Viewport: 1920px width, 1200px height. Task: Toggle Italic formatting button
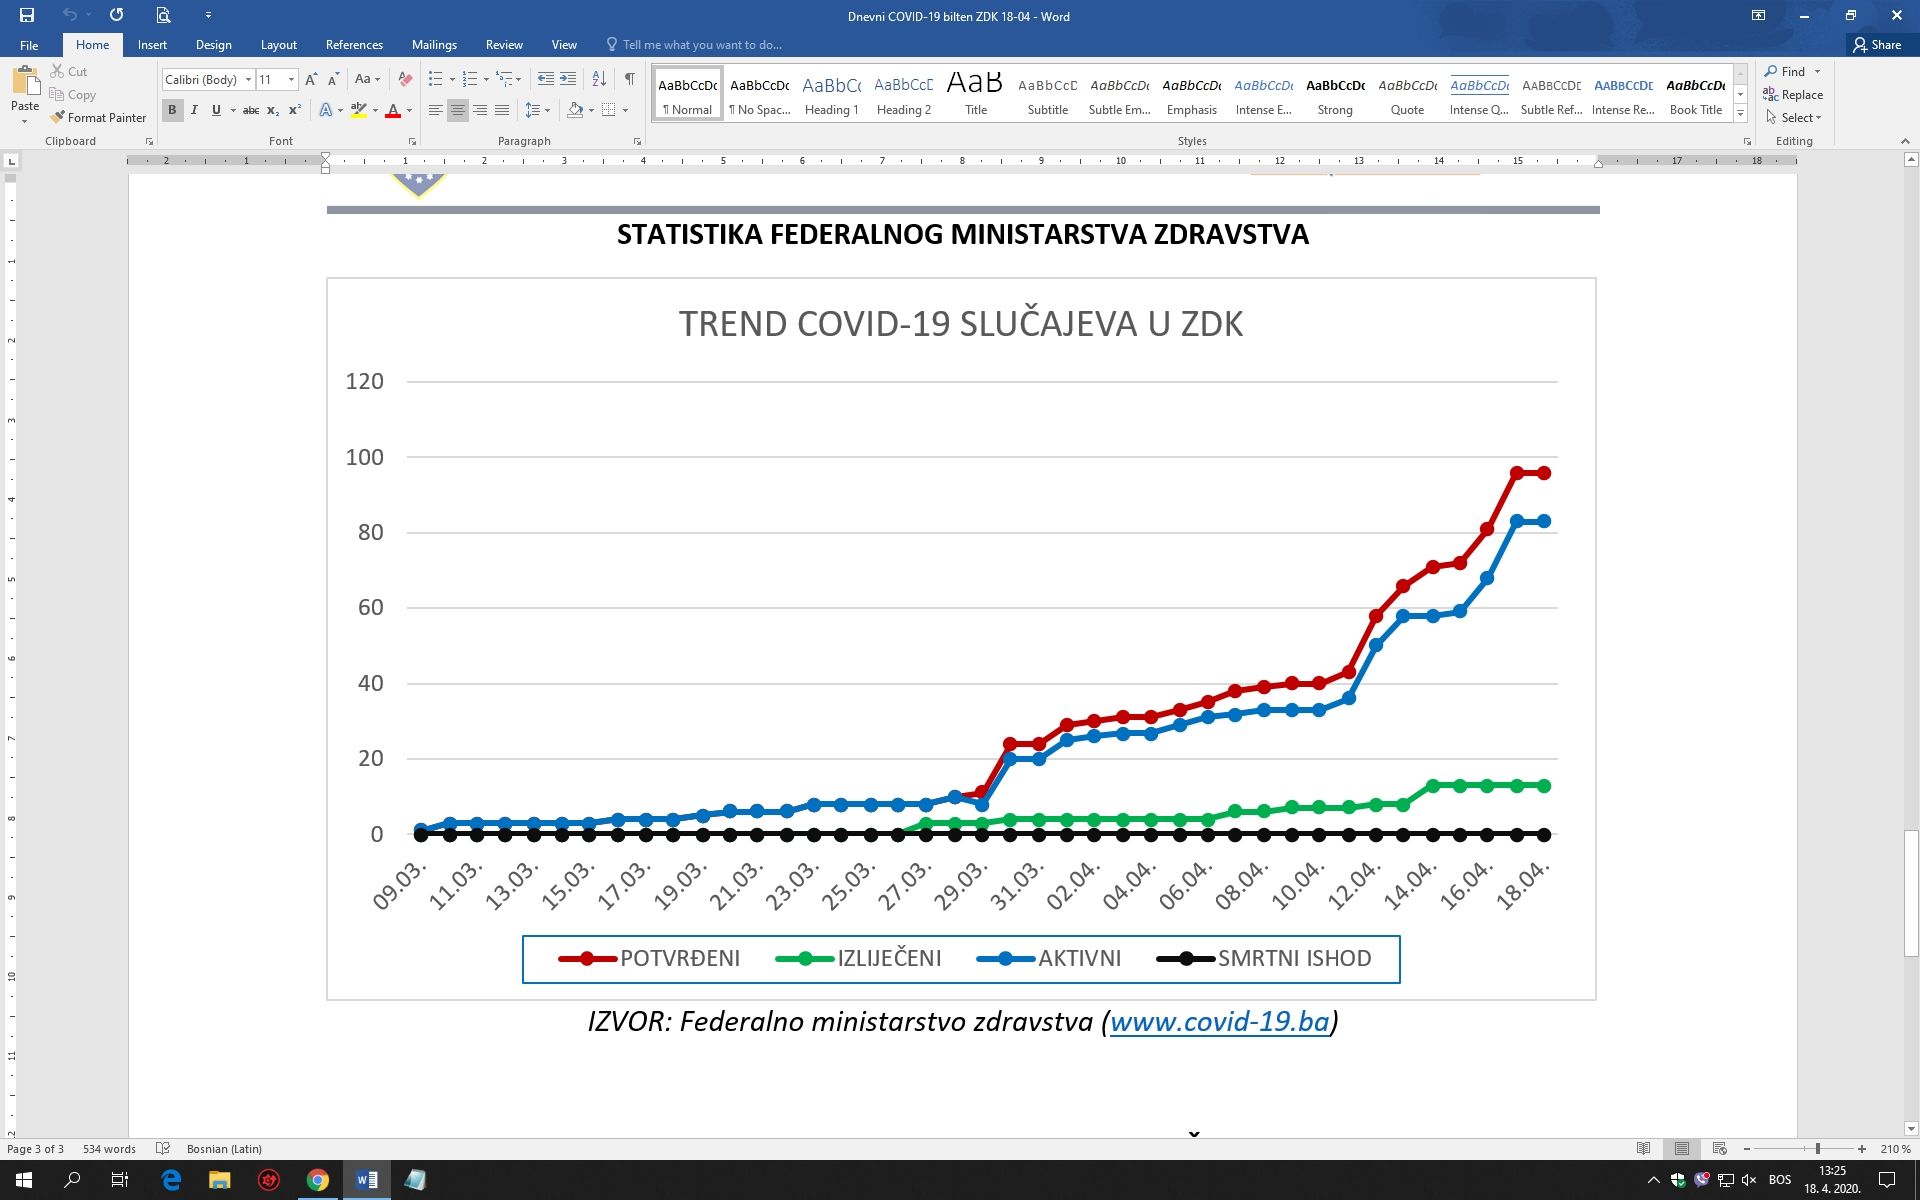point(194,110)
